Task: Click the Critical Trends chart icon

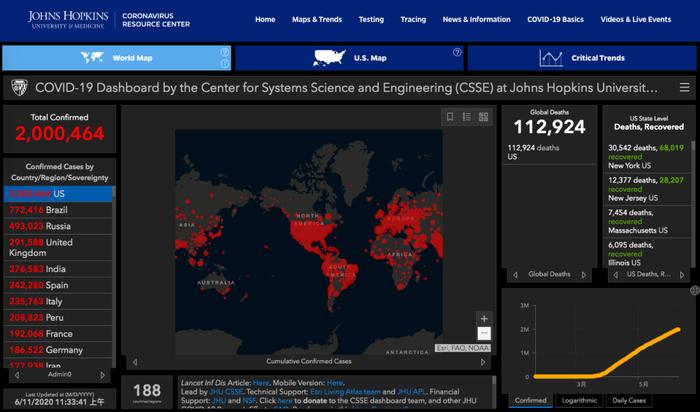Action: tap(550, 58)
